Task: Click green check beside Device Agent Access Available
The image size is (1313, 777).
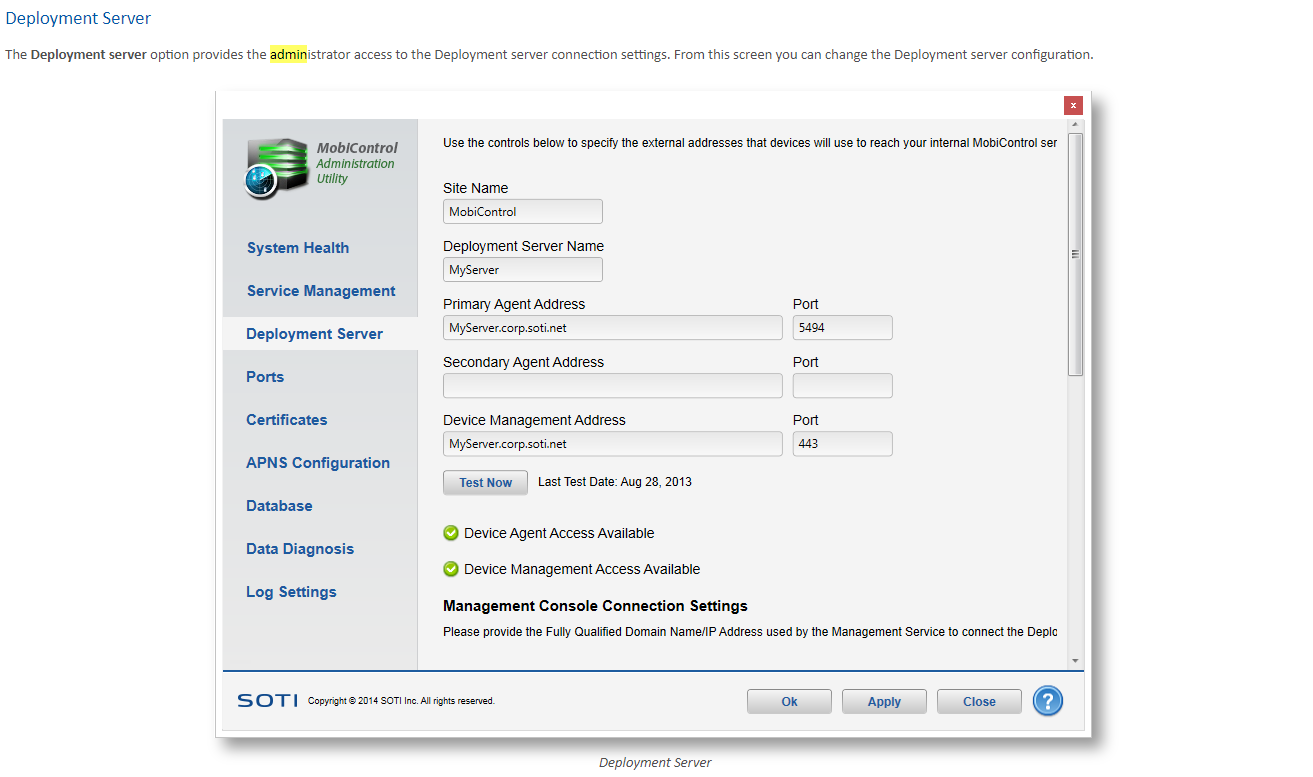Action: pyautogui.click(x=451, y=533)
